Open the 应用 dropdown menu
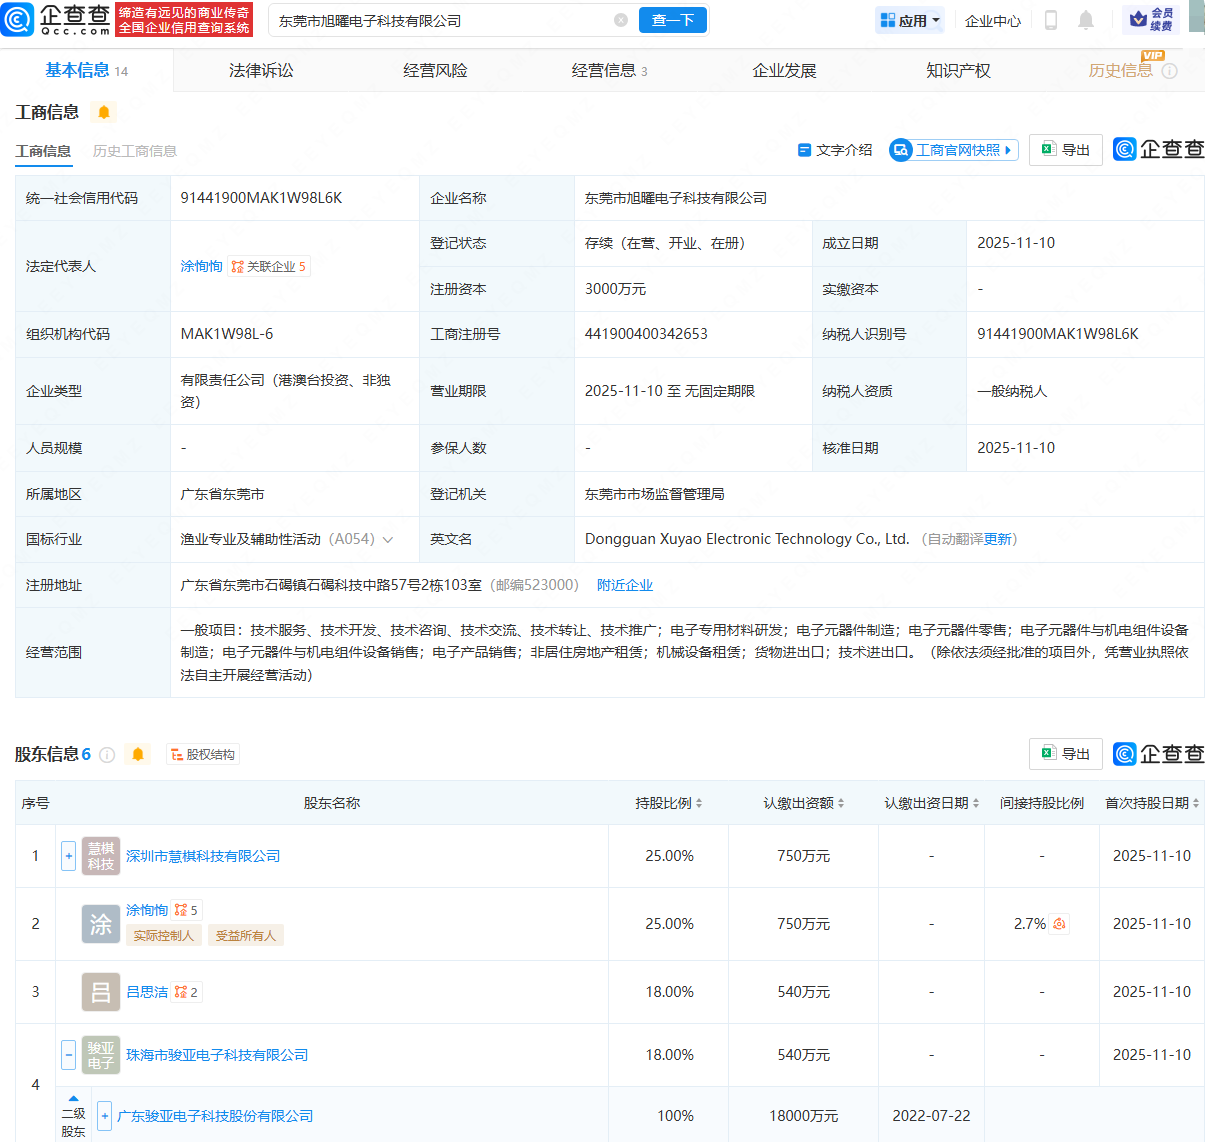Viewport: 1205px width, 1142px height. pos(909,20)
